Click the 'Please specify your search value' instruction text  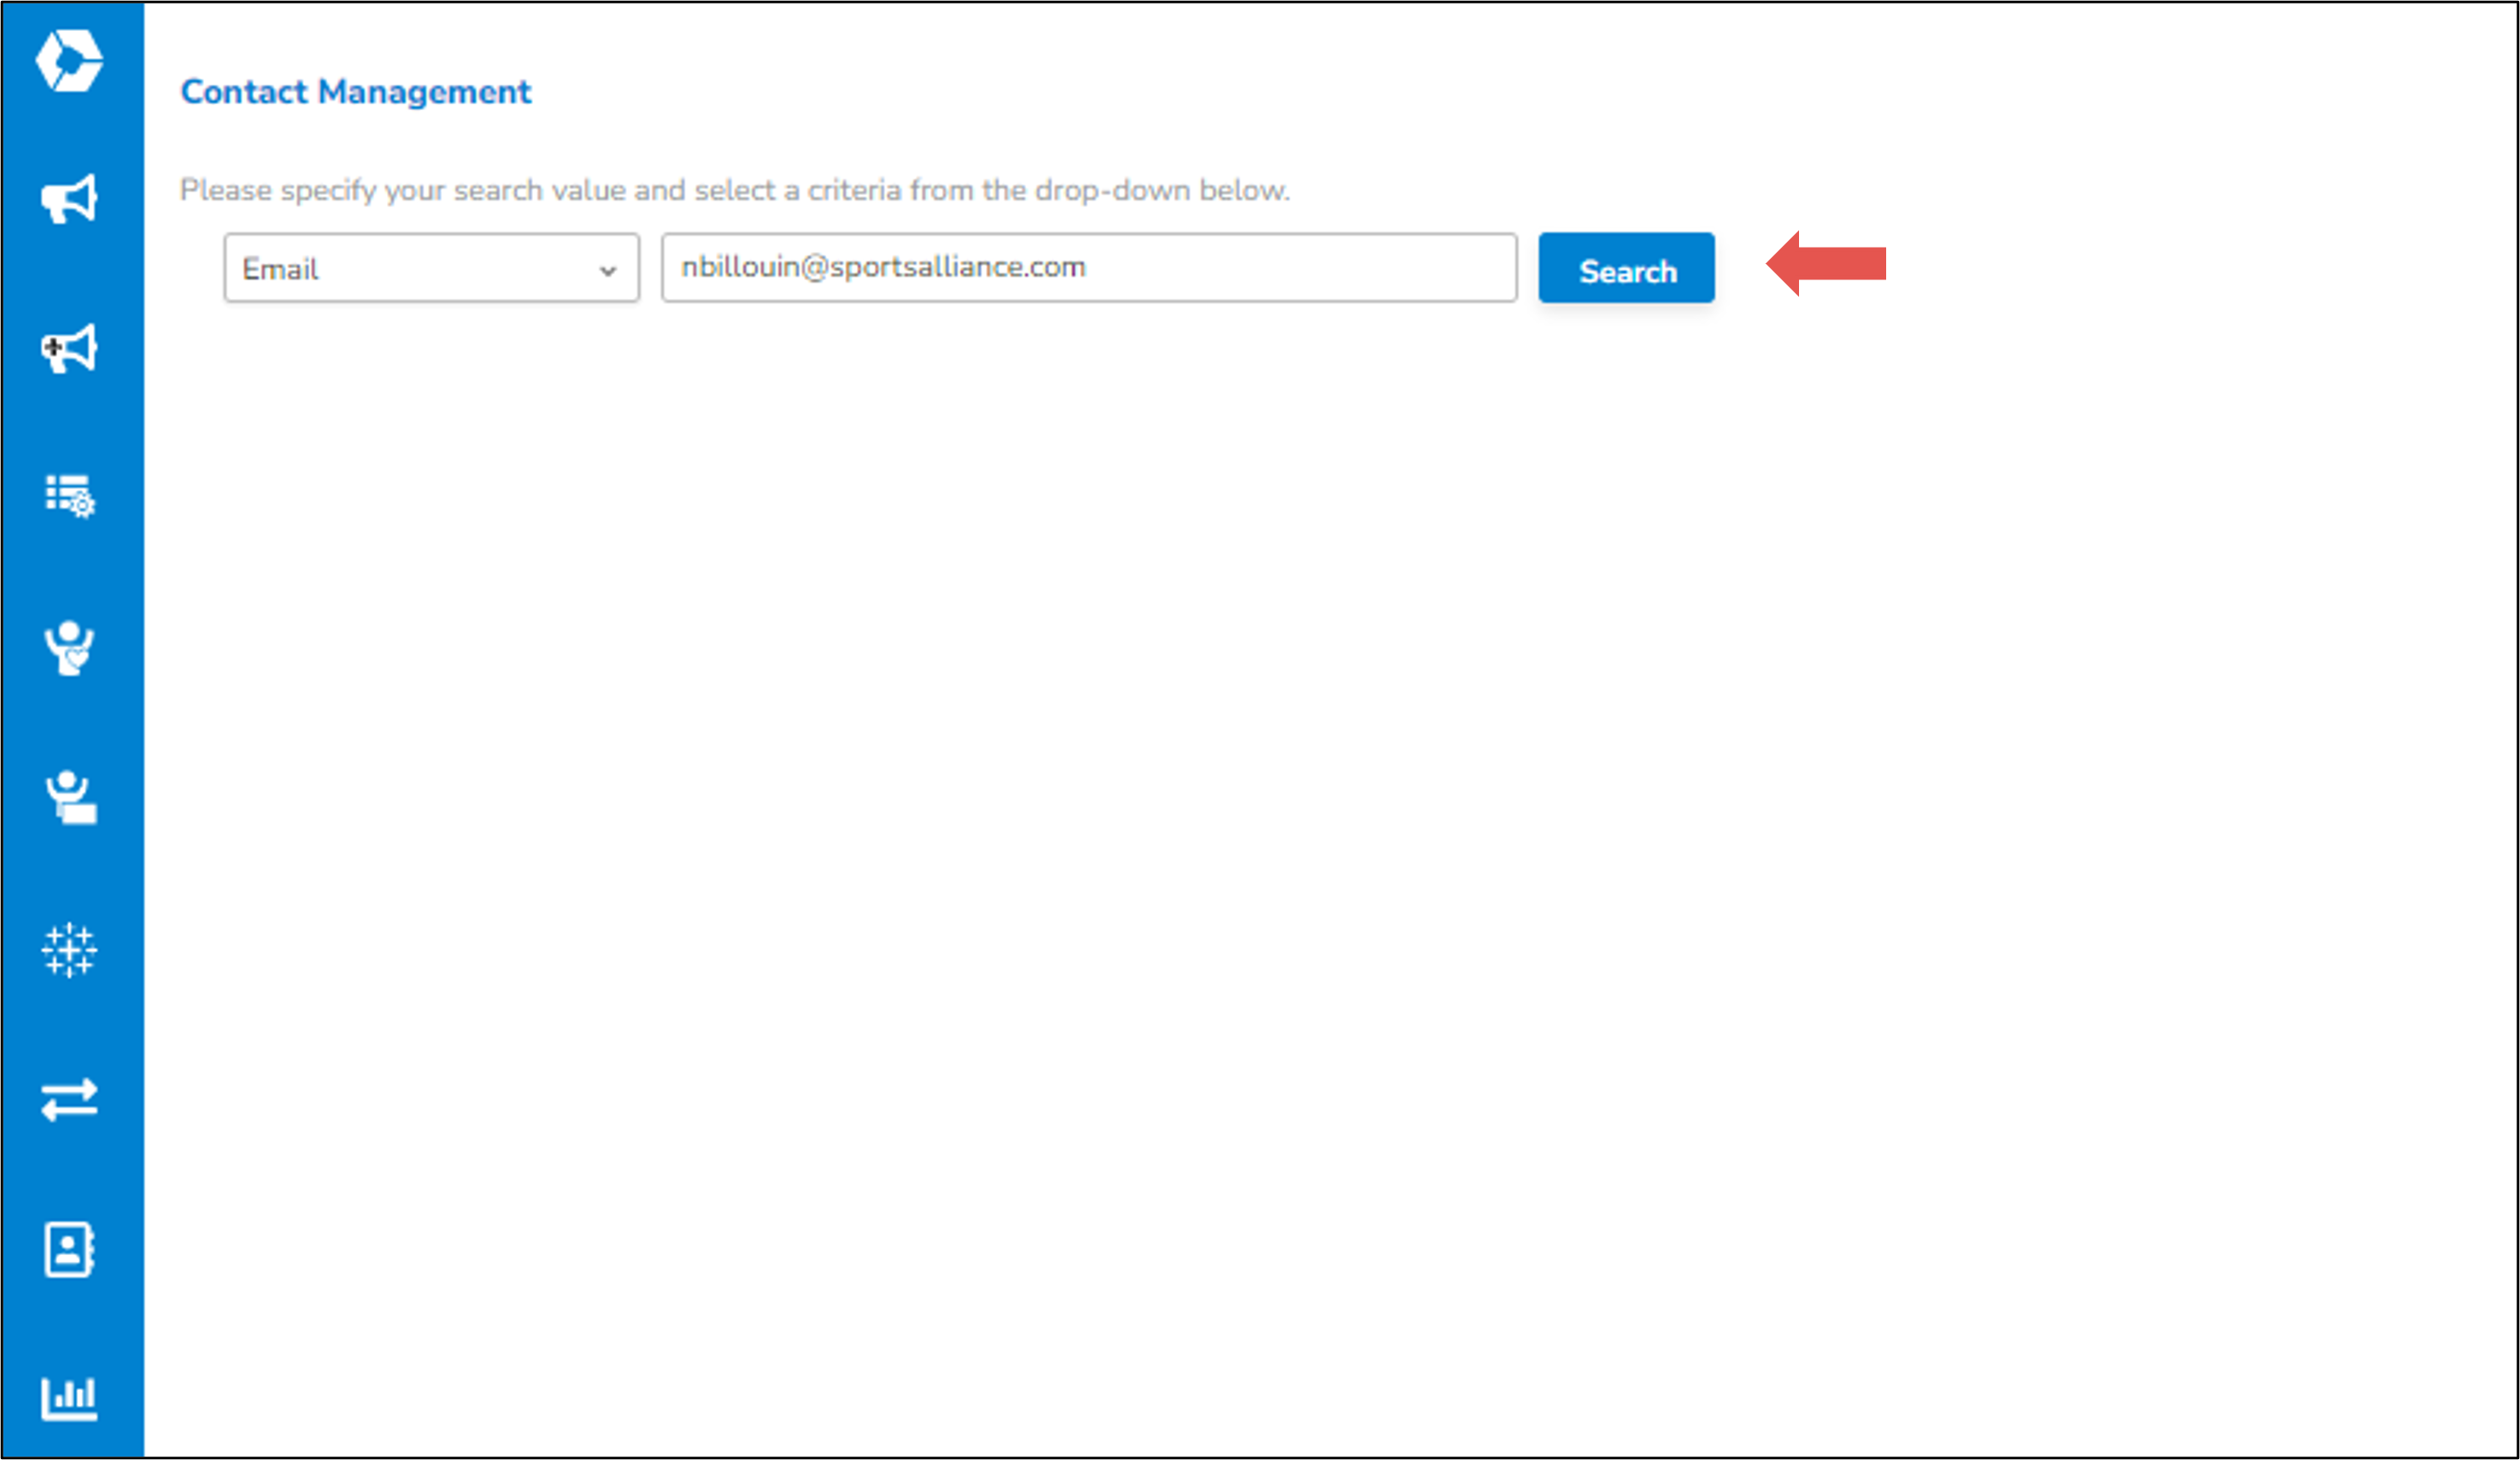pos(735,190)
